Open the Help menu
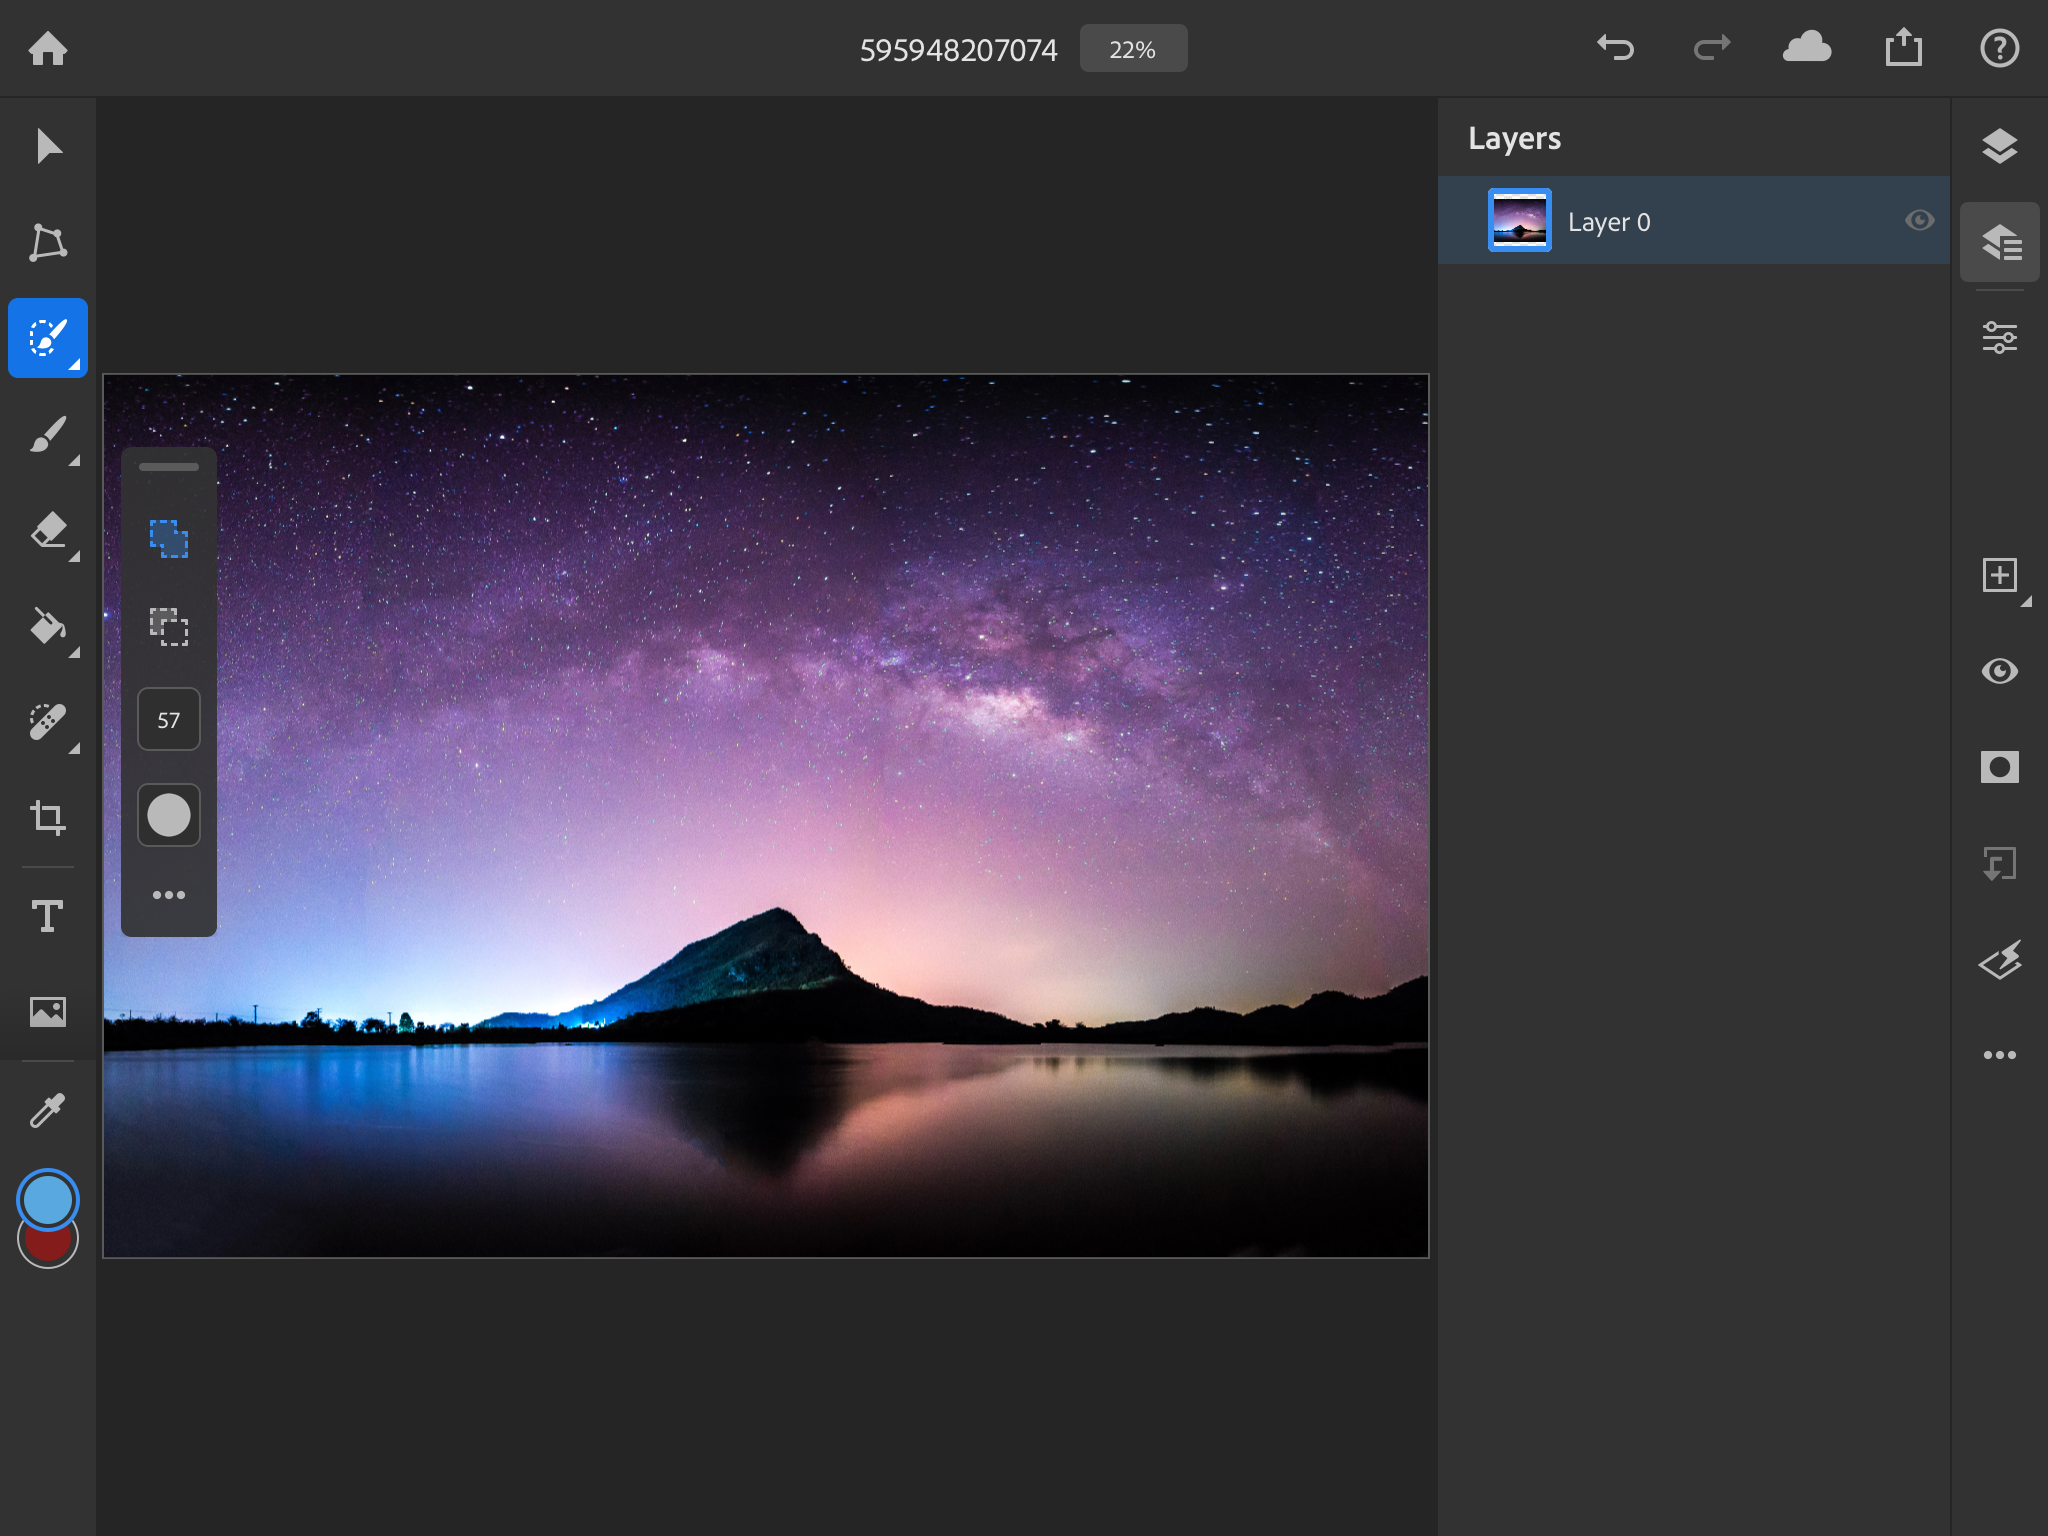The image size is (2048, 1536). 1999,47
